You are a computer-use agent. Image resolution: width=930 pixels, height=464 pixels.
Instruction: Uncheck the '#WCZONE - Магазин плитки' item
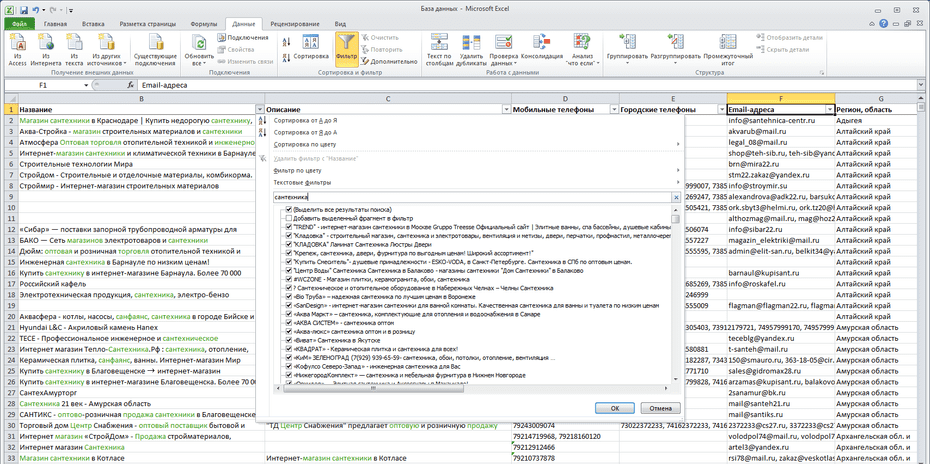click(x=289, y=279)
